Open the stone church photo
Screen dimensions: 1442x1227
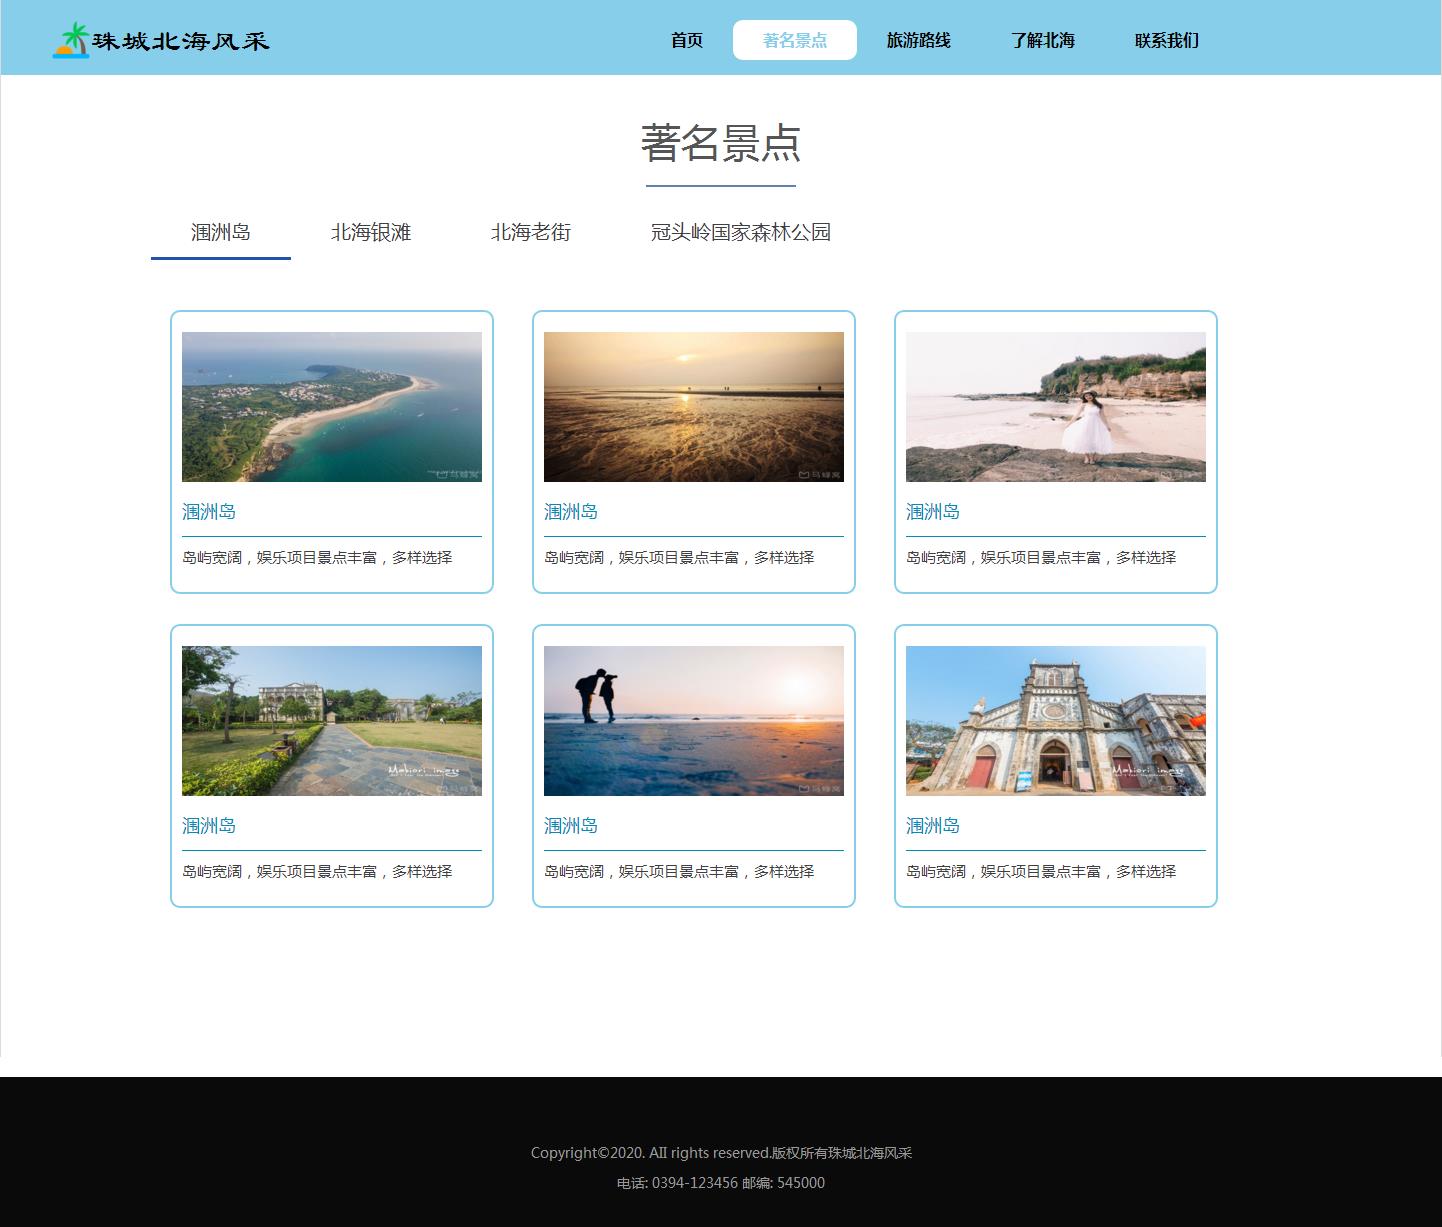click(x=1056, y=721)
